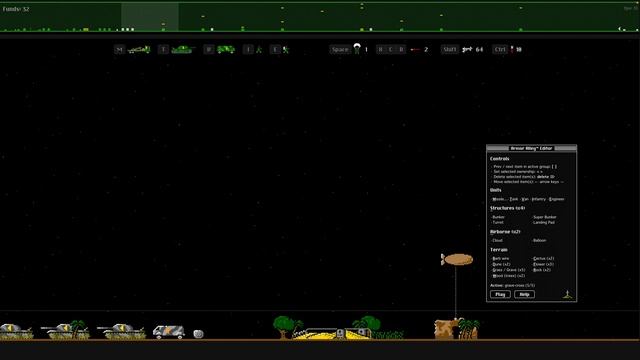This screenshot has width=640, height=360.
Task: Click the machine gun ammo icon
Action: pos(467,49)
